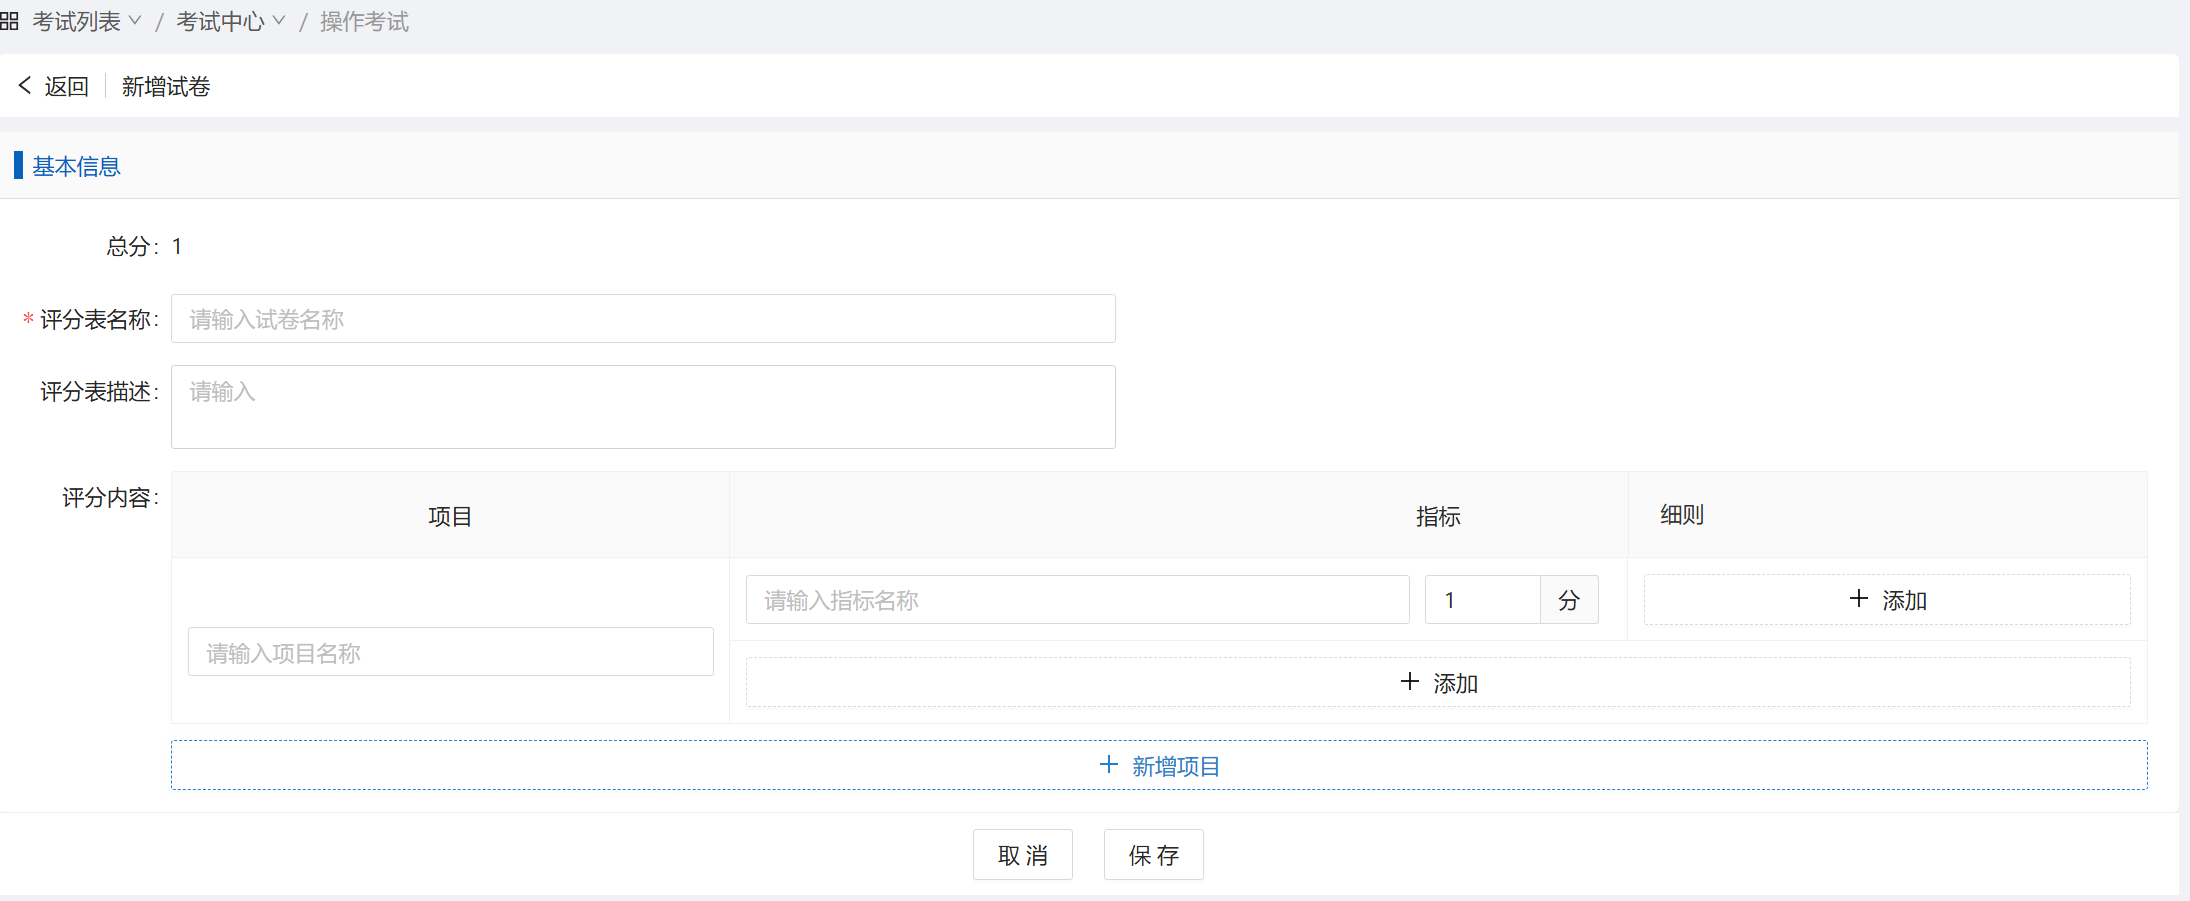Click the back arrow icon next to 返回
Image resolution: width=2190 pixels, height=901 pixels.
coord(25,86)
